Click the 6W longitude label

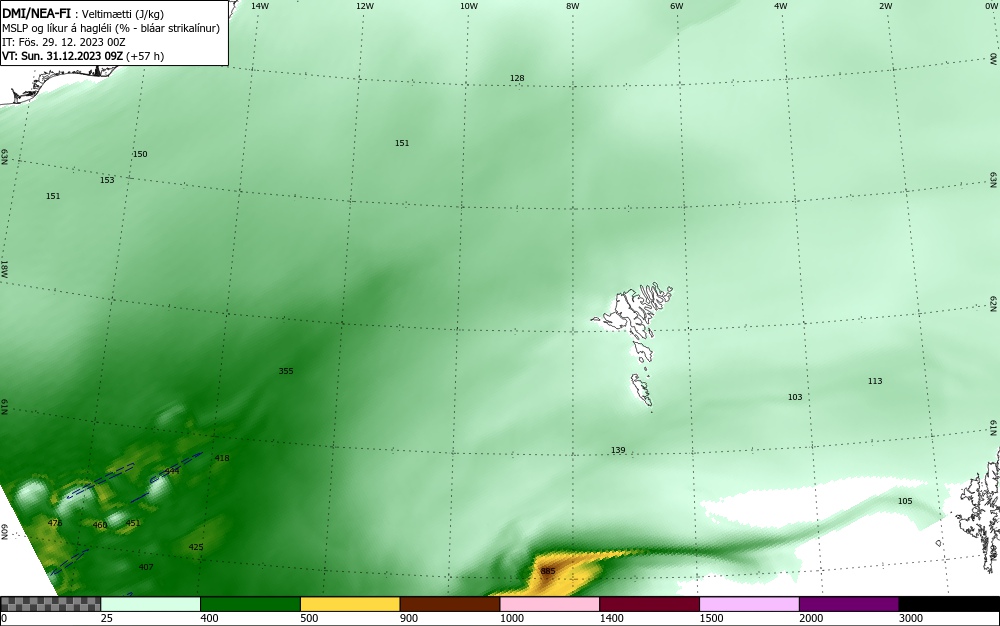[677, 6]
